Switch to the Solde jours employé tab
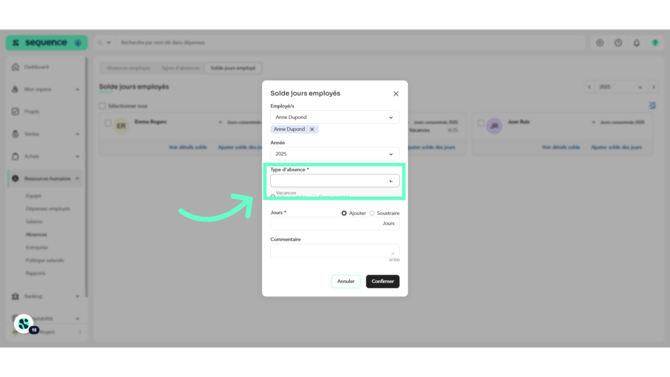670x377 pixels. coord(233,68)
